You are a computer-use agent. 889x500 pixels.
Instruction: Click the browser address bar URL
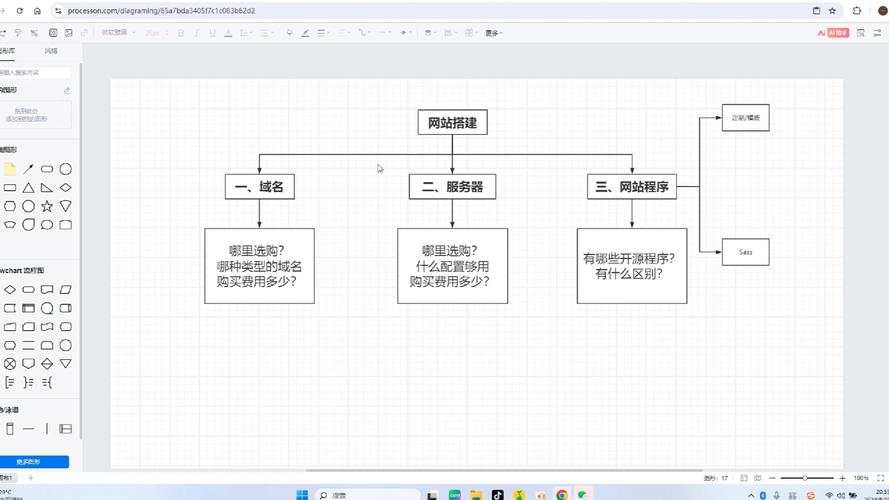pyautogui.click(x=161, y=11)
